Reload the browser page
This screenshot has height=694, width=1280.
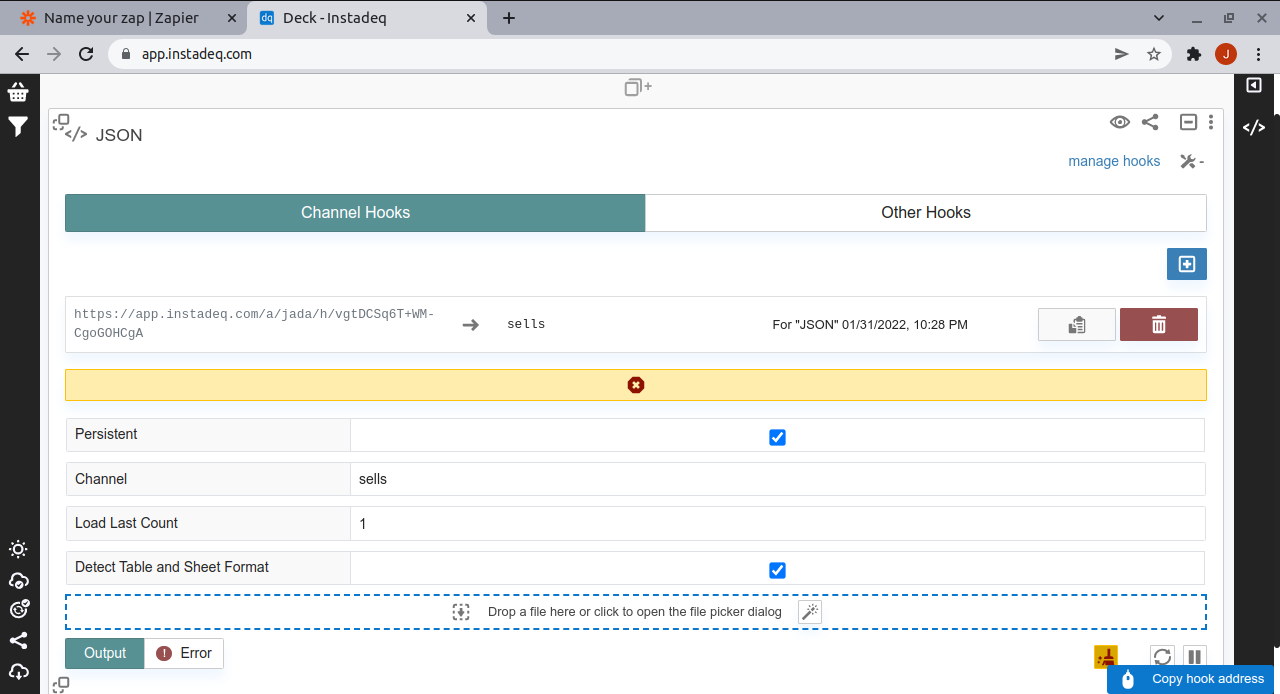(86, 54)
